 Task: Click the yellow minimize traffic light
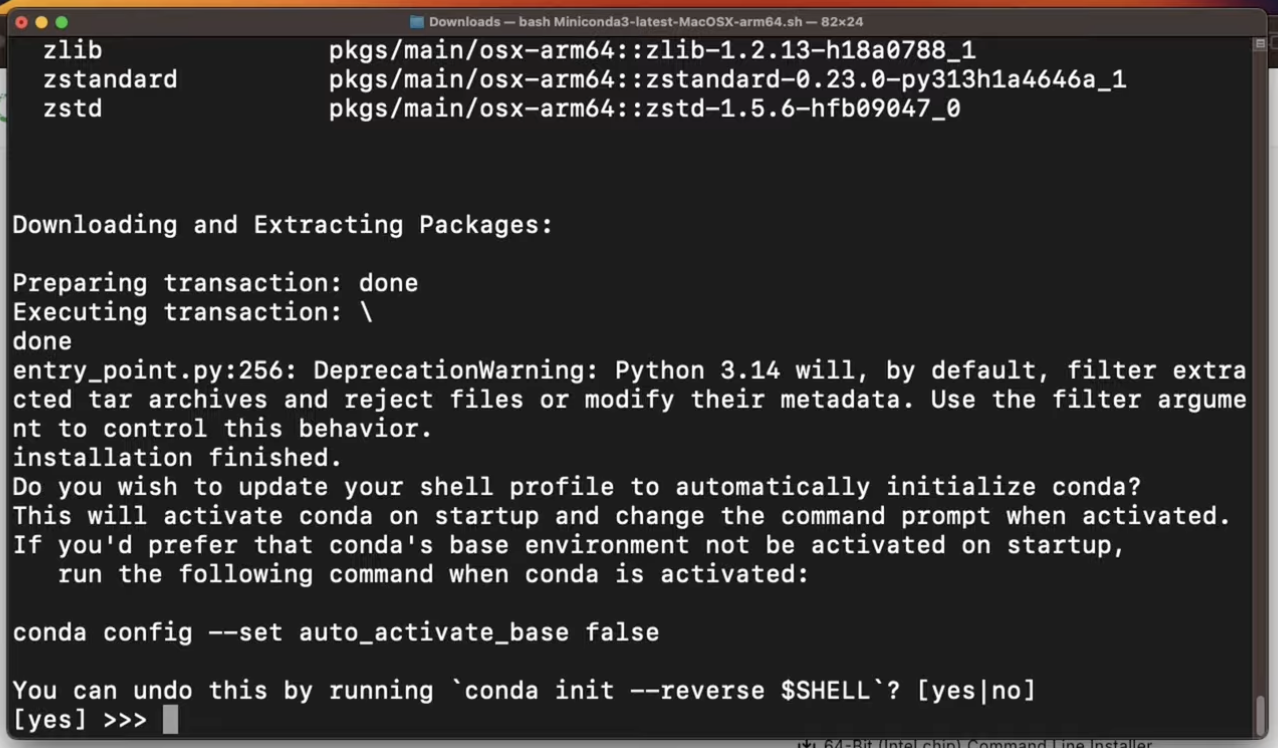coord(40,20)
